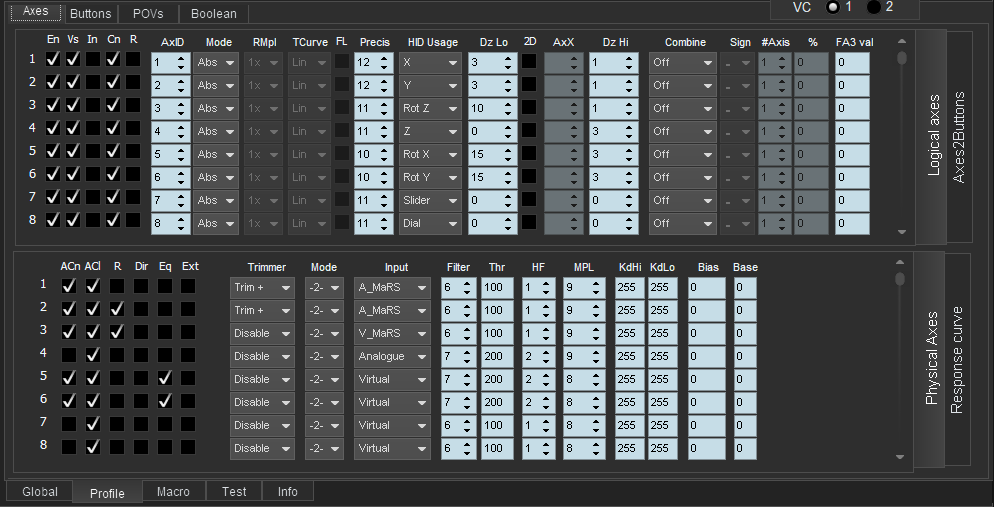The width and height of the screenshot is (994, 507).
Task: Increase HF value for physical axis 5
Action: coord(546,375)
